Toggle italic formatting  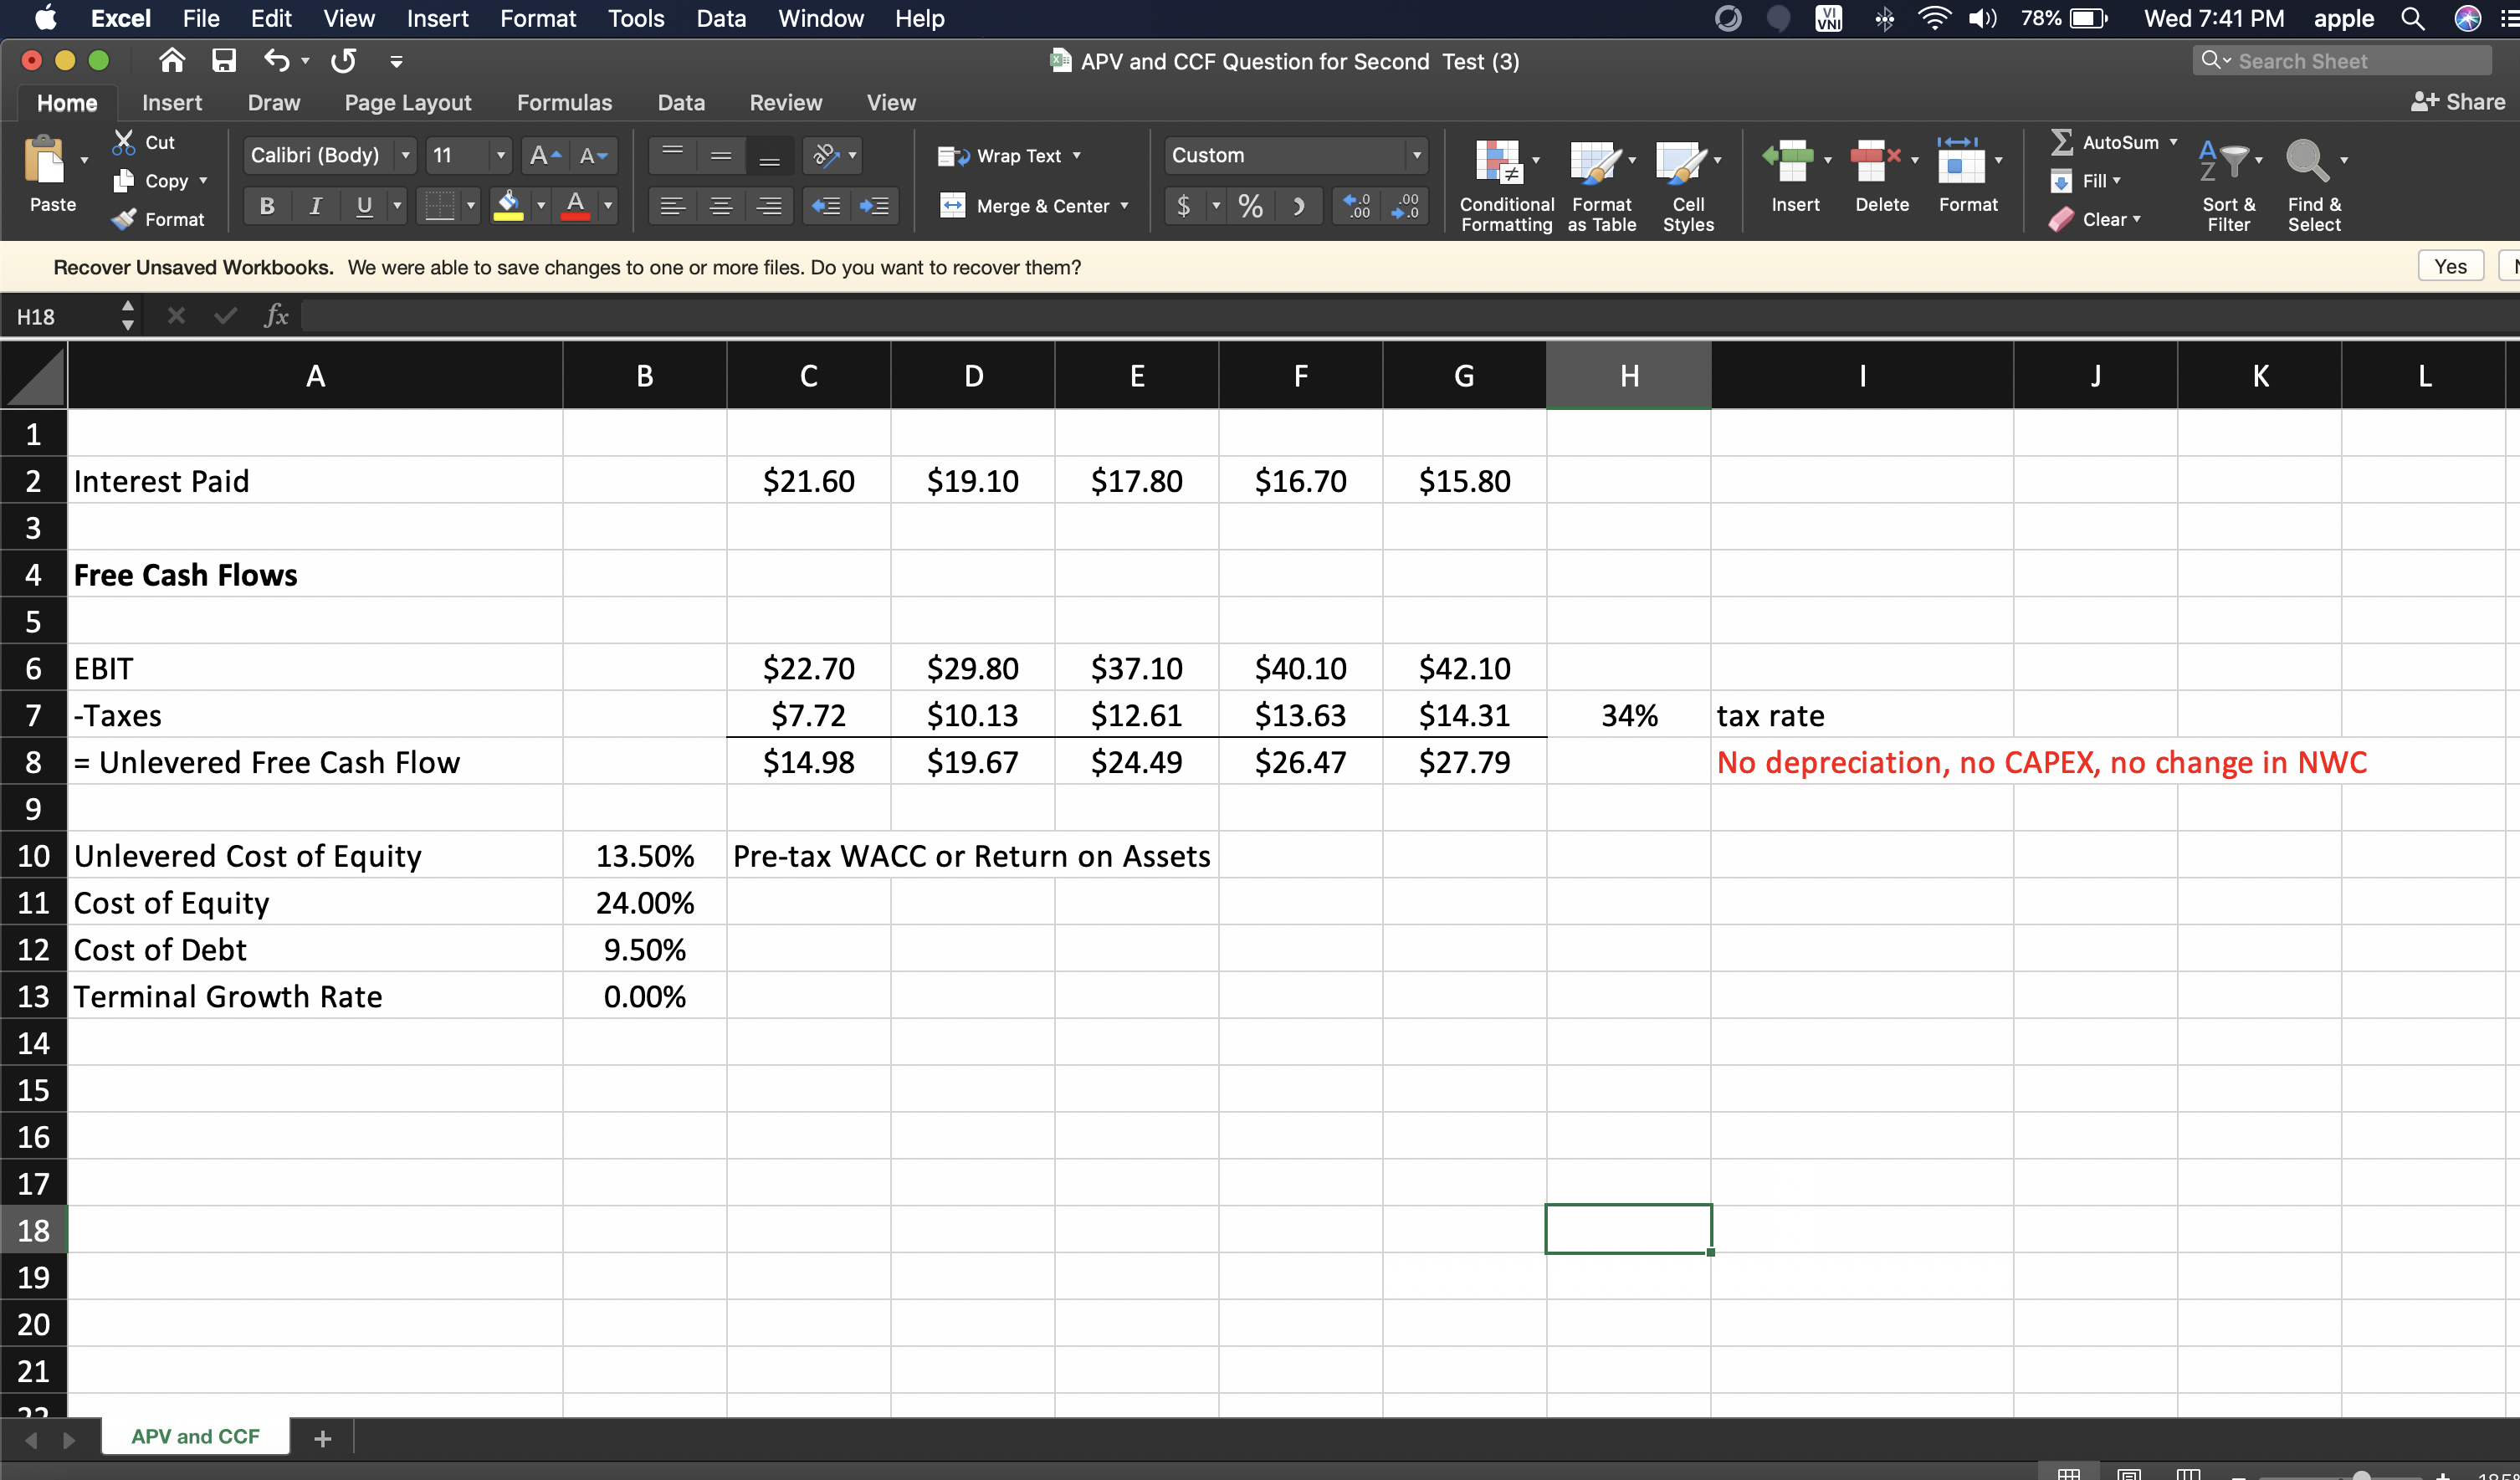click(x=315, y=206)
